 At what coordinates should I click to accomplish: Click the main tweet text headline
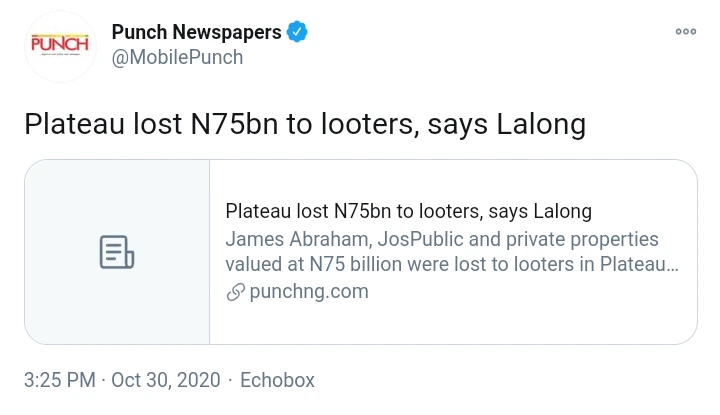click(x=304, y=125)
